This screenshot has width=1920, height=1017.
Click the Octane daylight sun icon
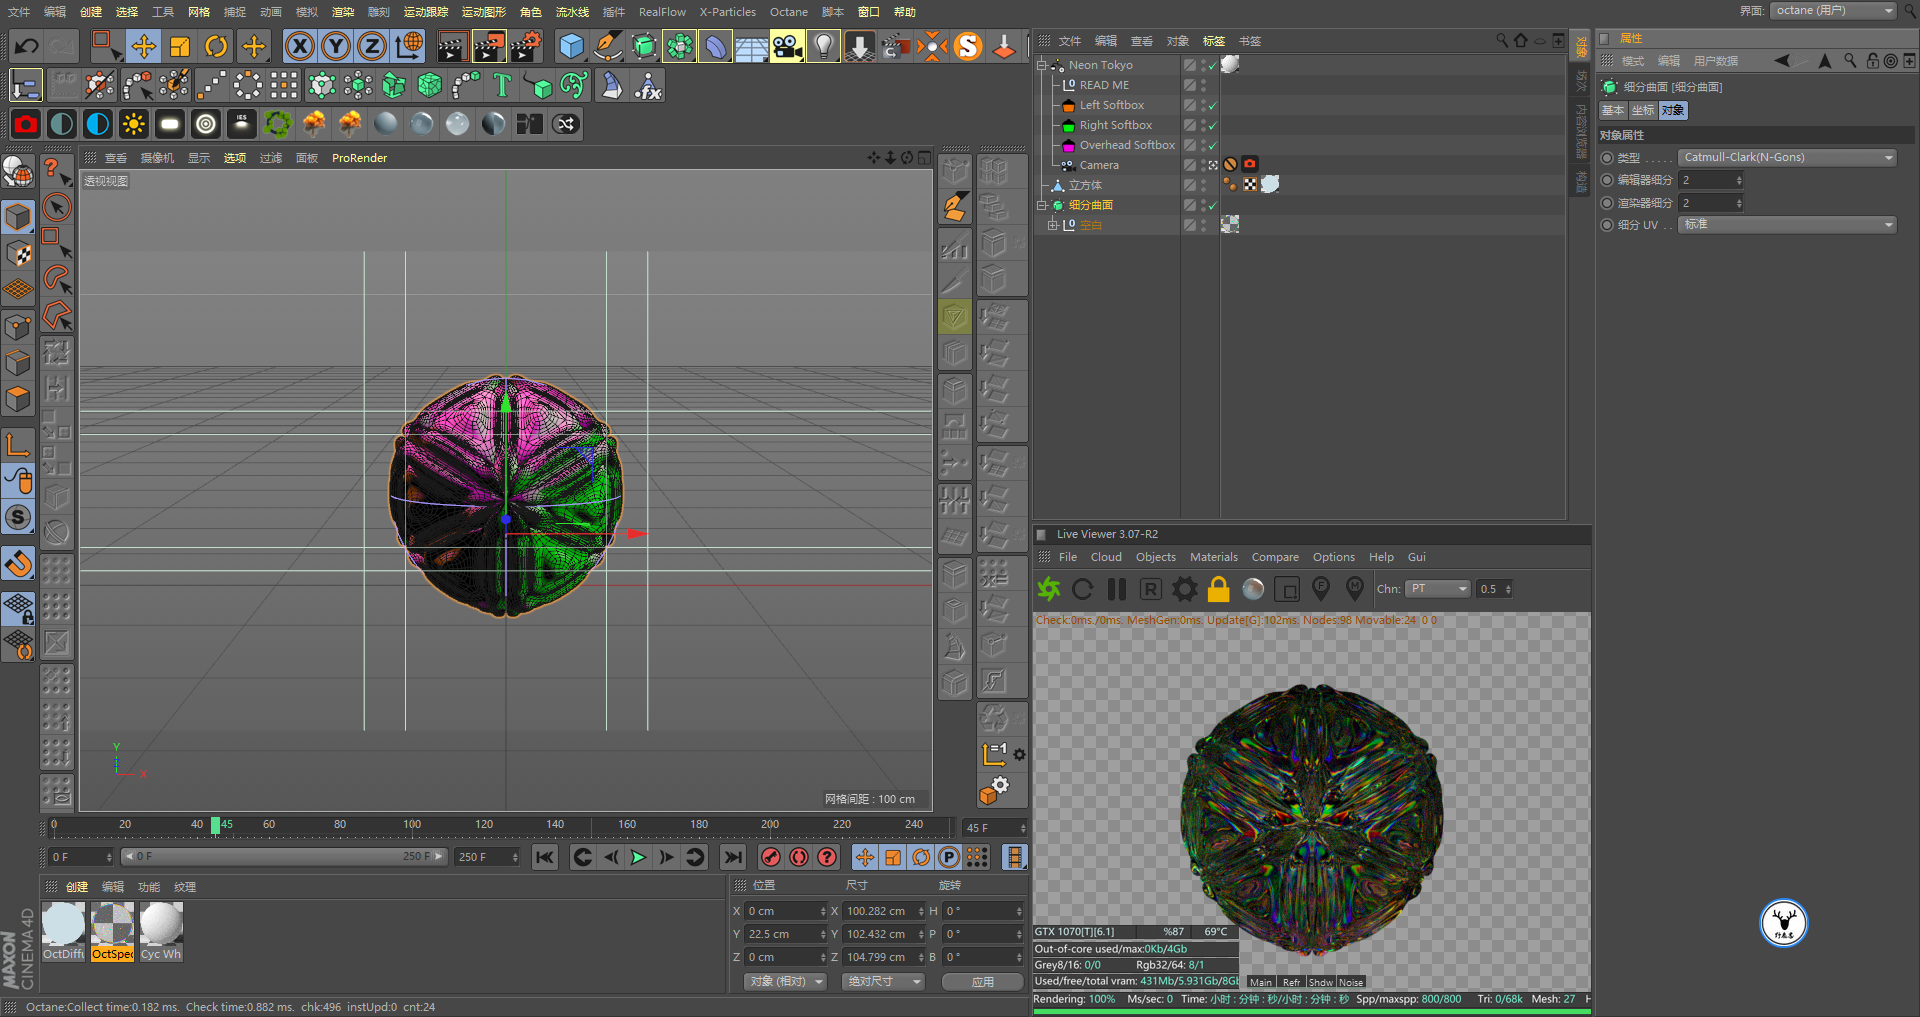[134, 124]
